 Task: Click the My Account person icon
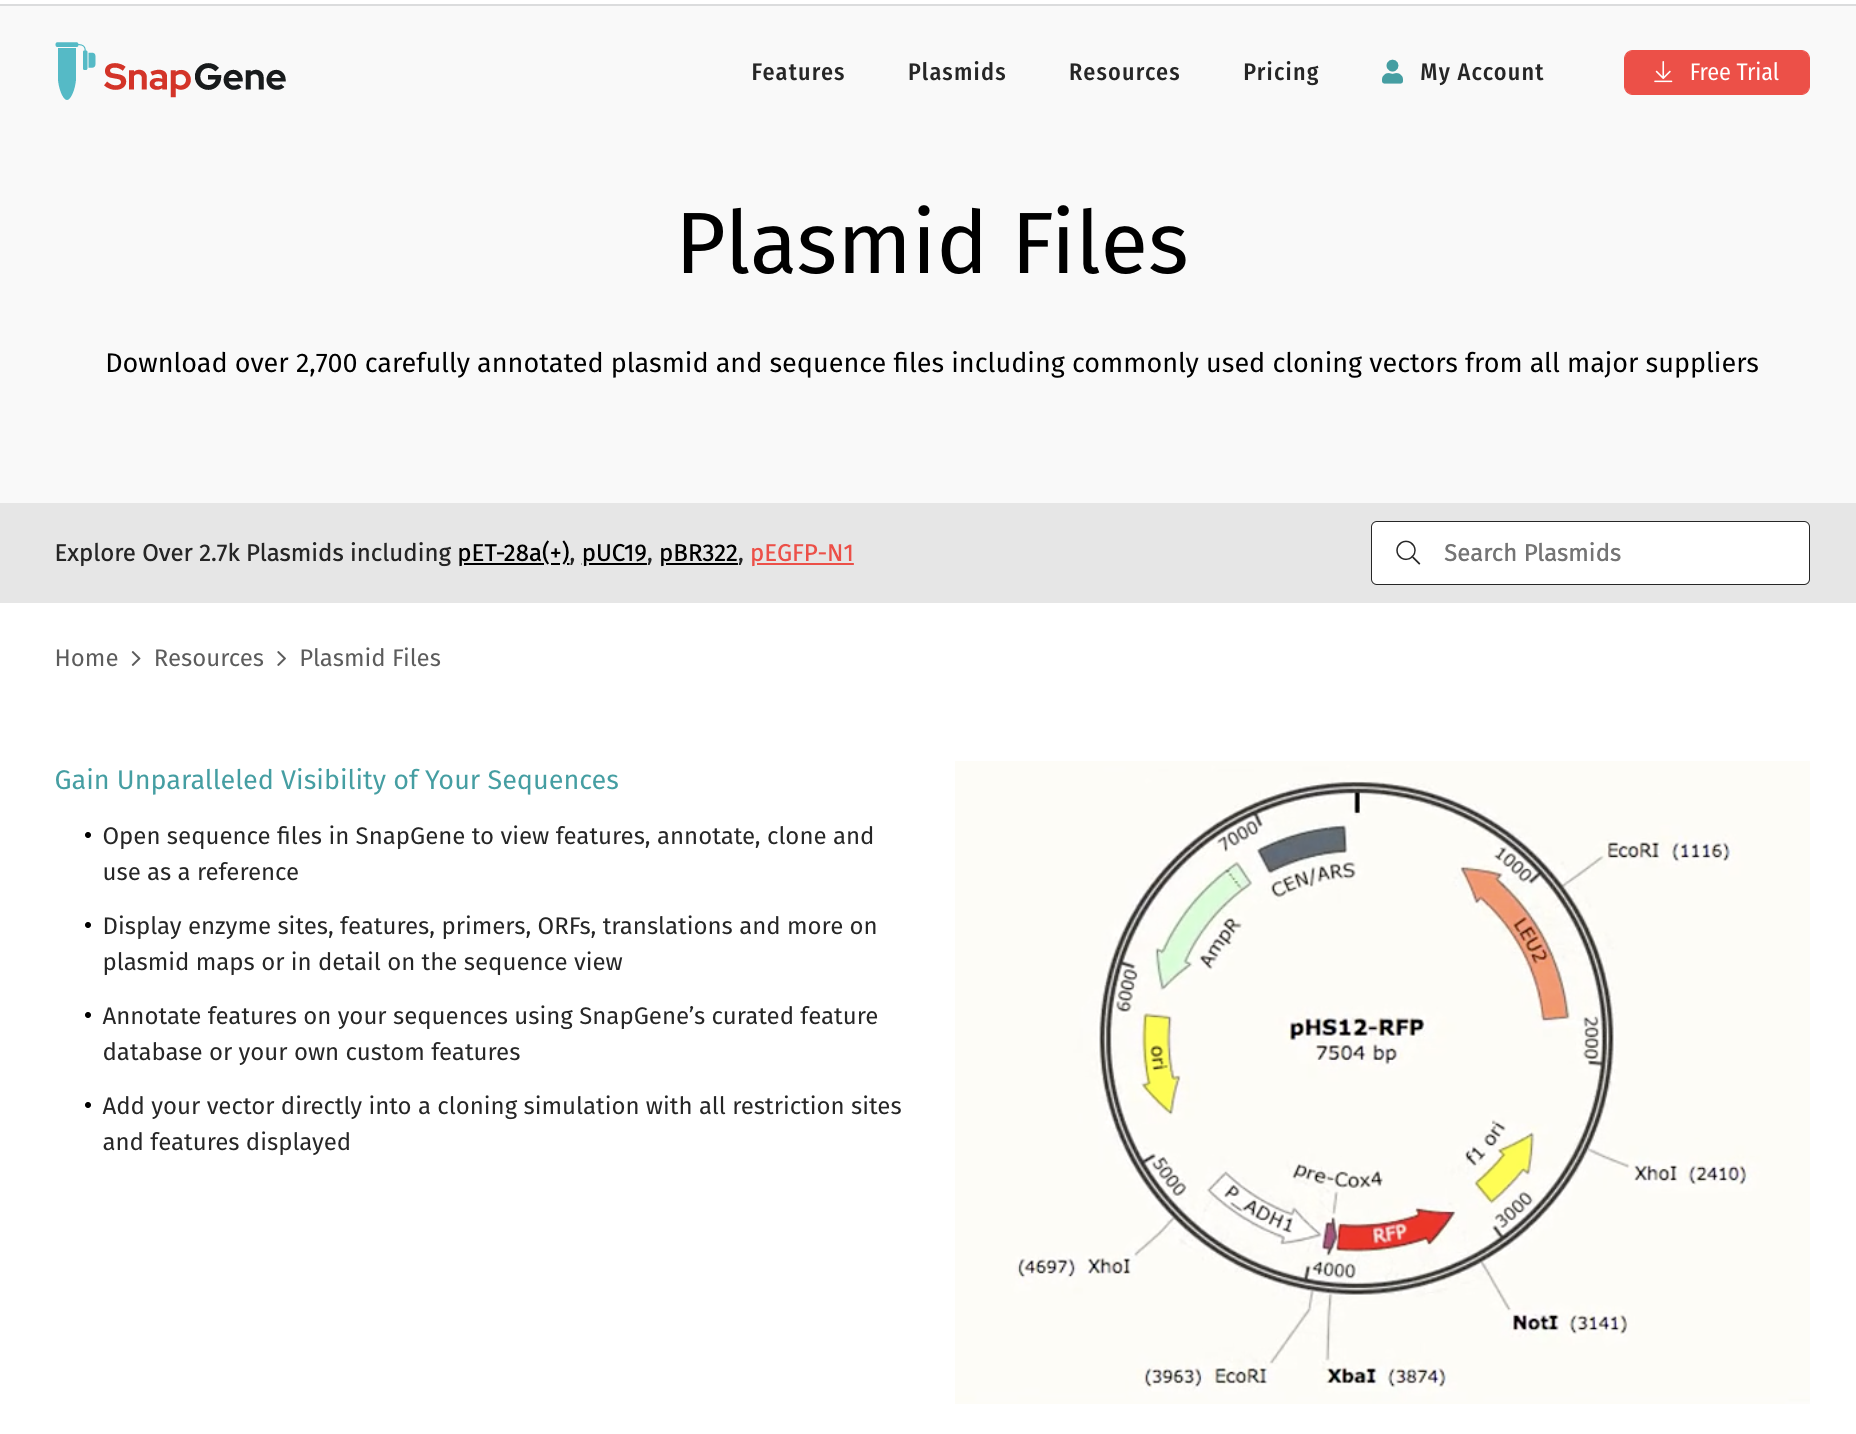click(x=1392, y=71)
